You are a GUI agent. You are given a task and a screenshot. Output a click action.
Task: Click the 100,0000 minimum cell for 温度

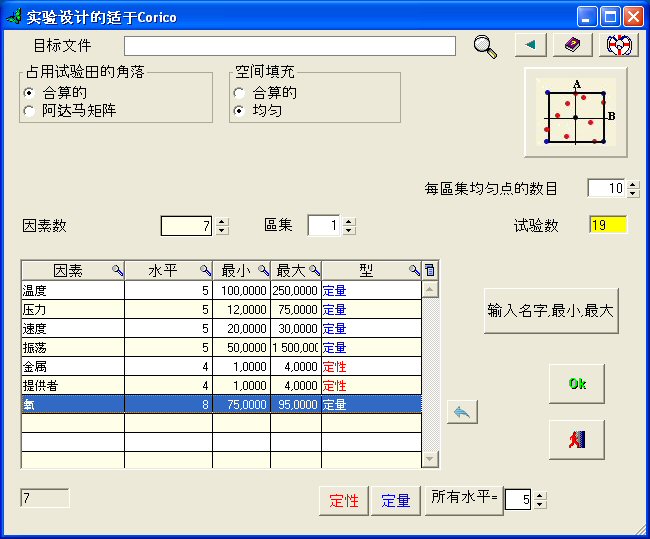(x=242, y=290)
